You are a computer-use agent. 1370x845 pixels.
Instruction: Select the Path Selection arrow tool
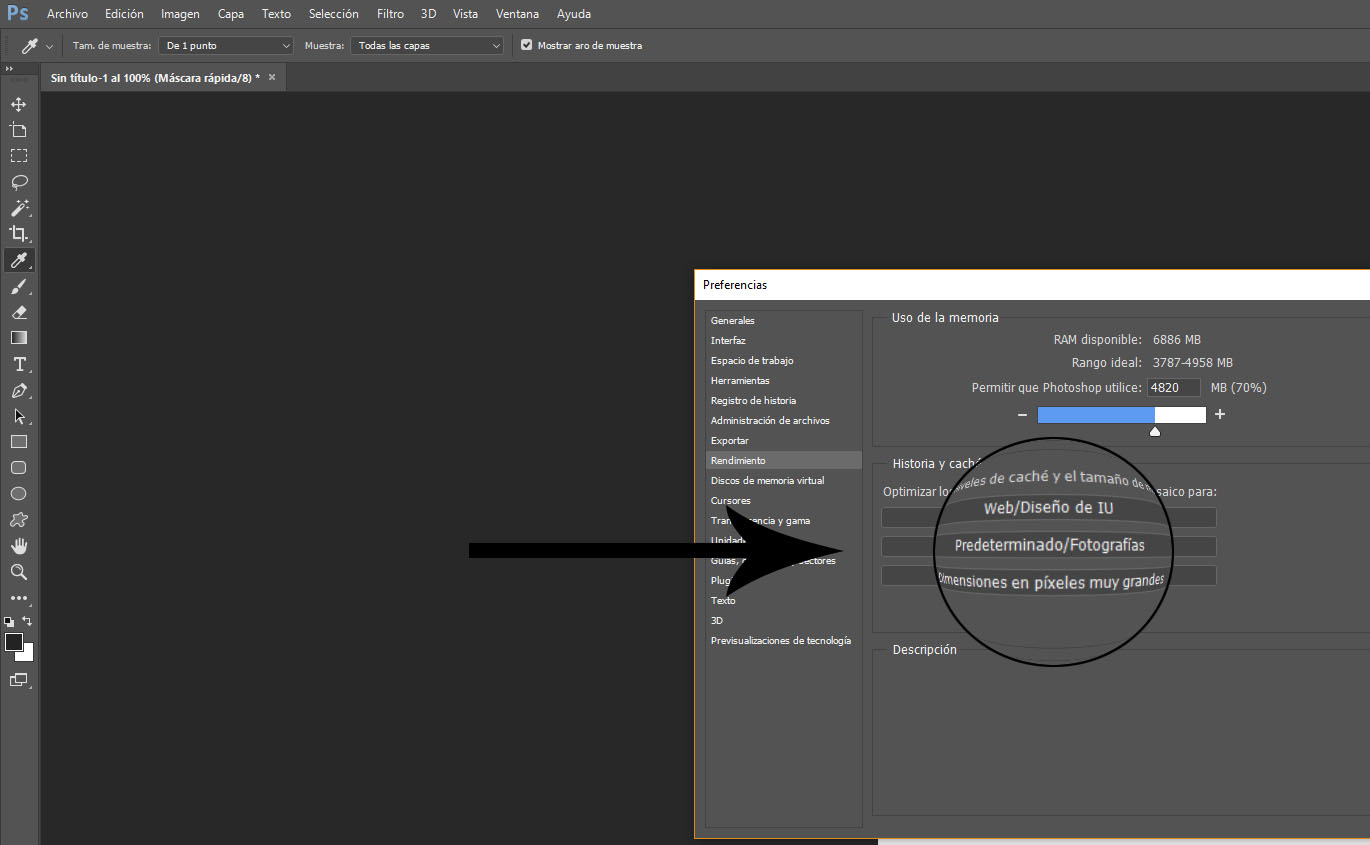(x=19, y=416)
